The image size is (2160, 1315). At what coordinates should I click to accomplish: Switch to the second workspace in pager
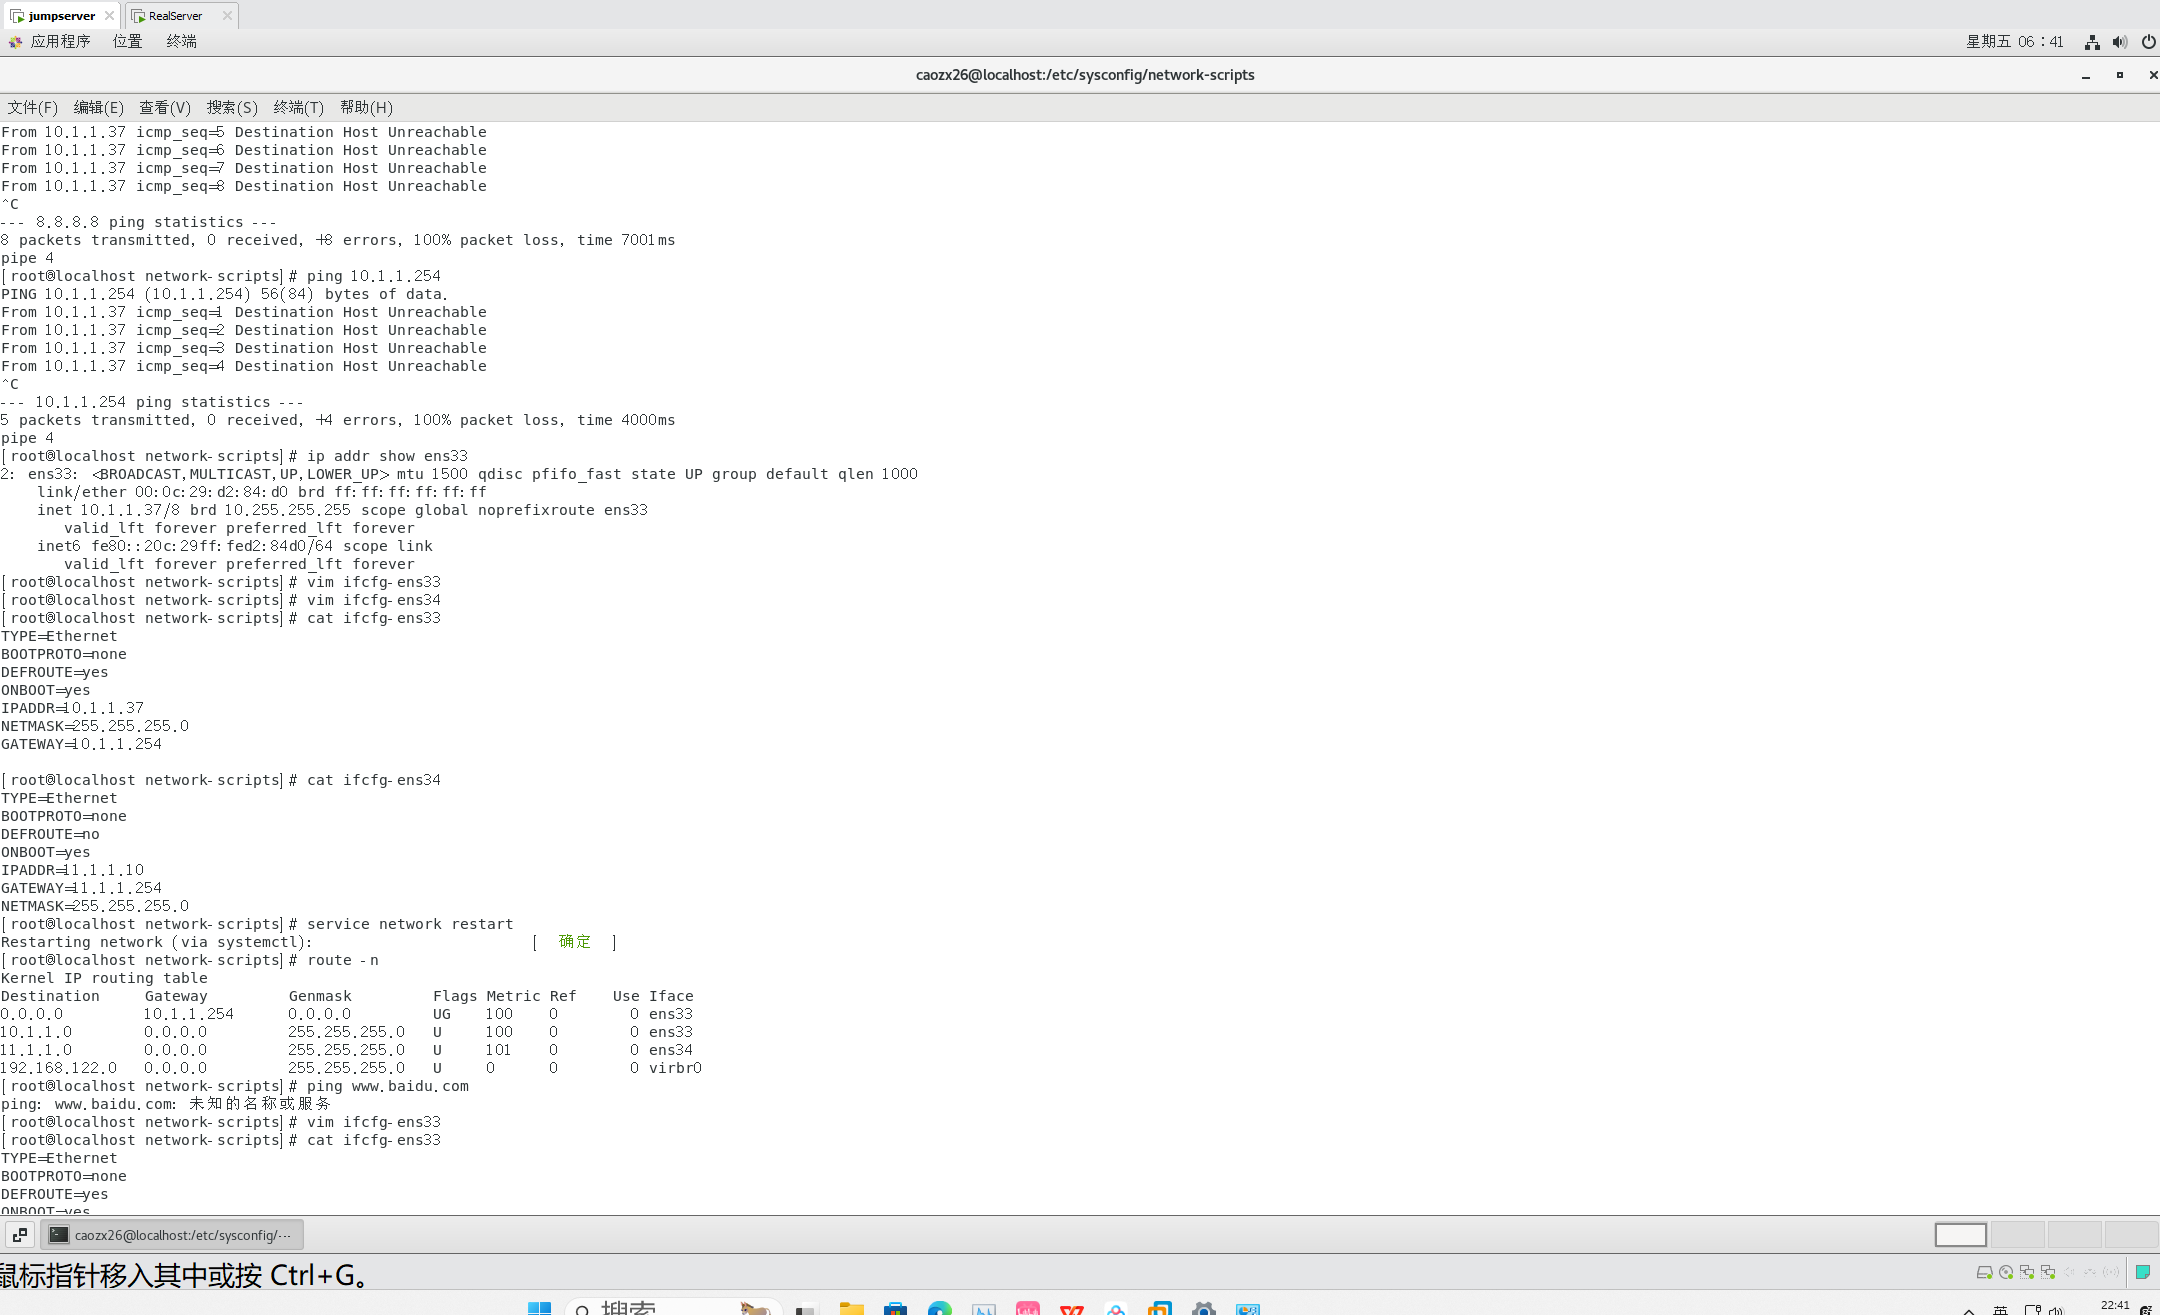point(2017,1235)
